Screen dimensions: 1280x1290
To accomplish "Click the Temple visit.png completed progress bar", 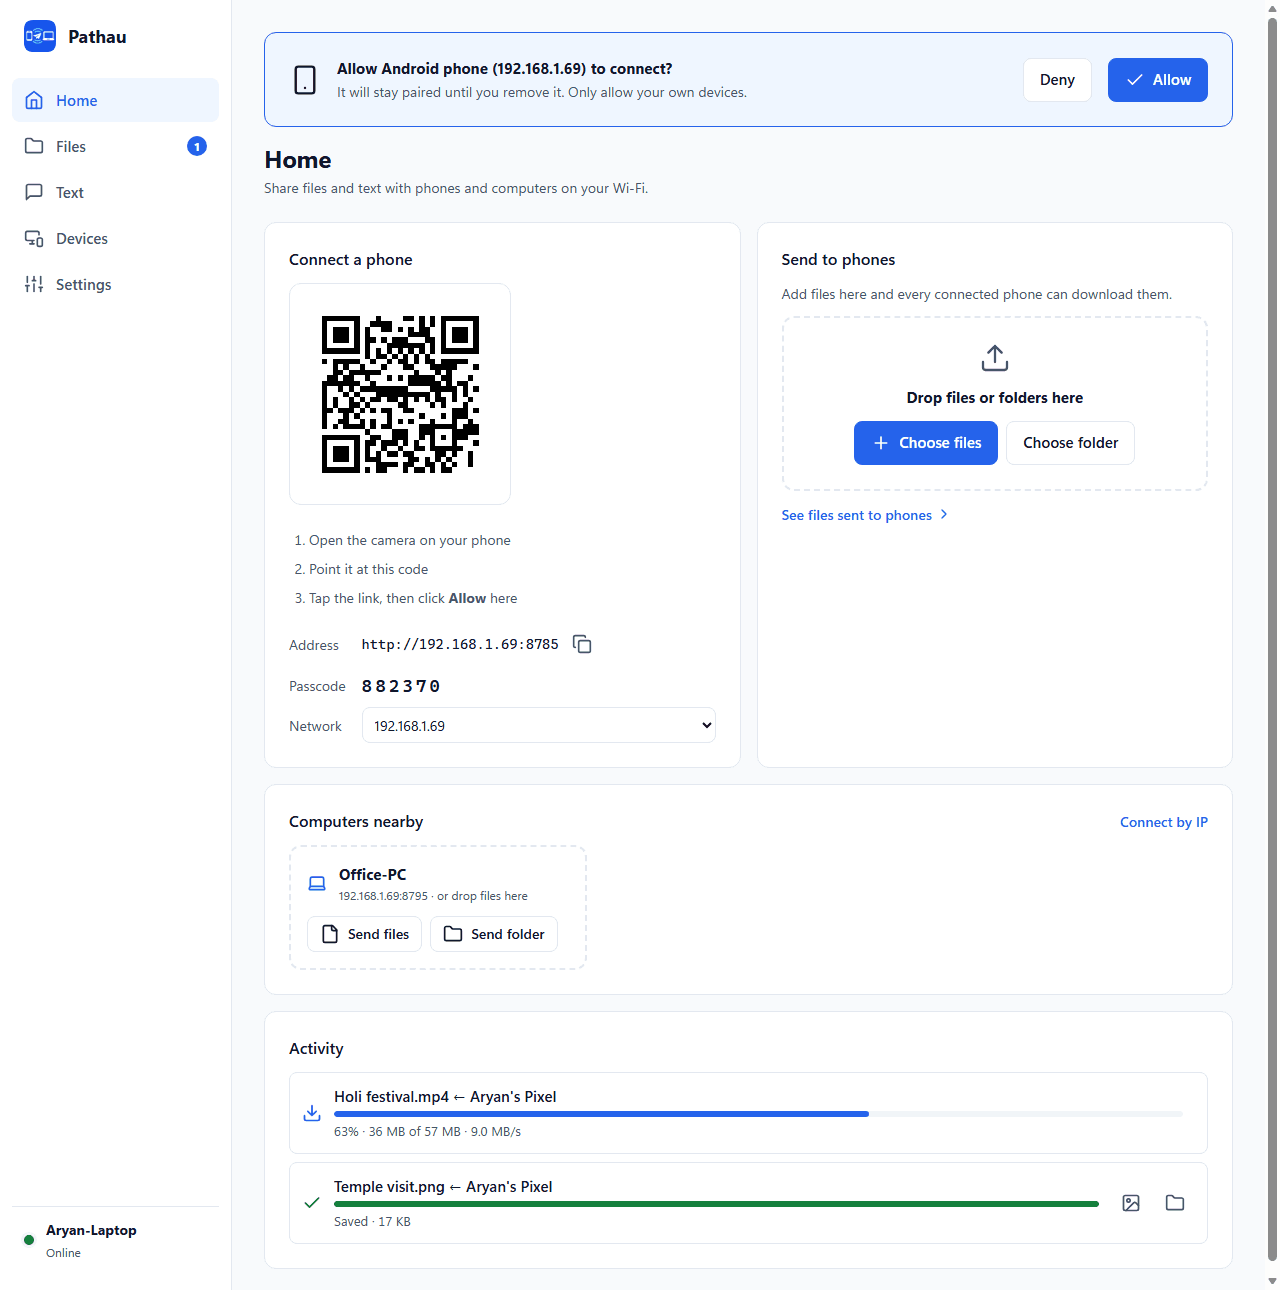I will coord(716,1204).
